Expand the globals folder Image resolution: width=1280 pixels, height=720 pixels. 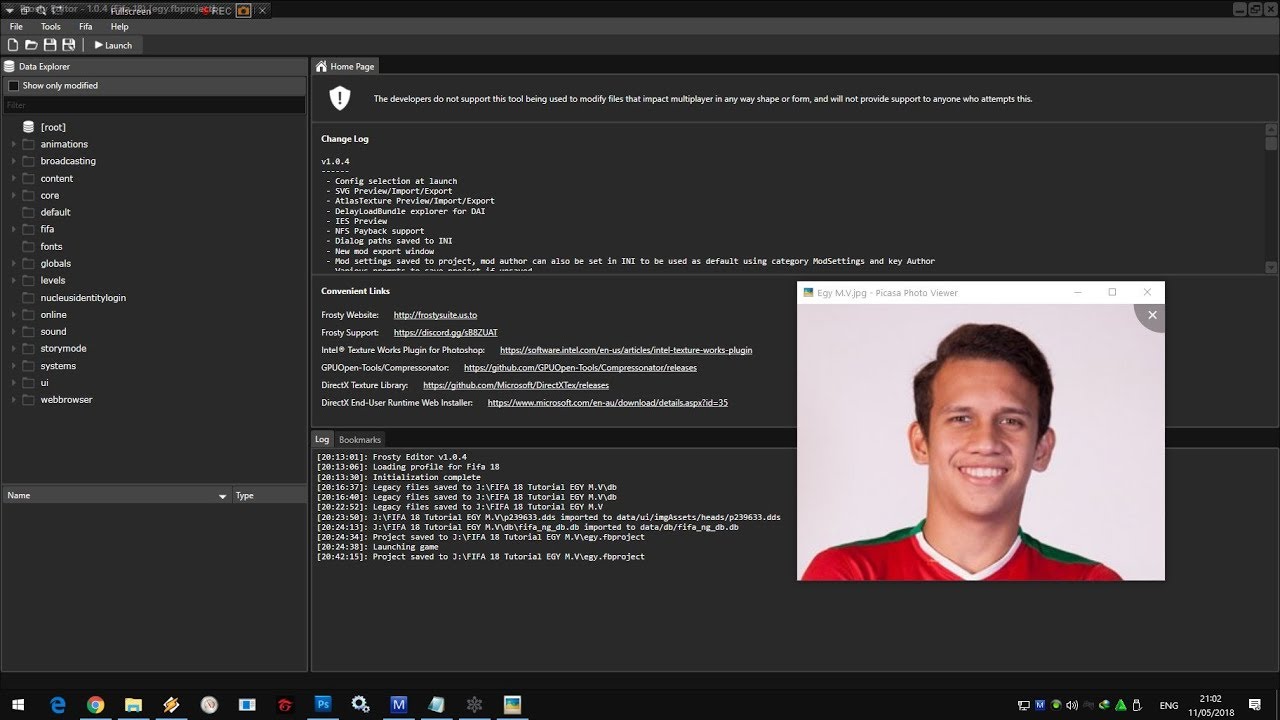14,263
